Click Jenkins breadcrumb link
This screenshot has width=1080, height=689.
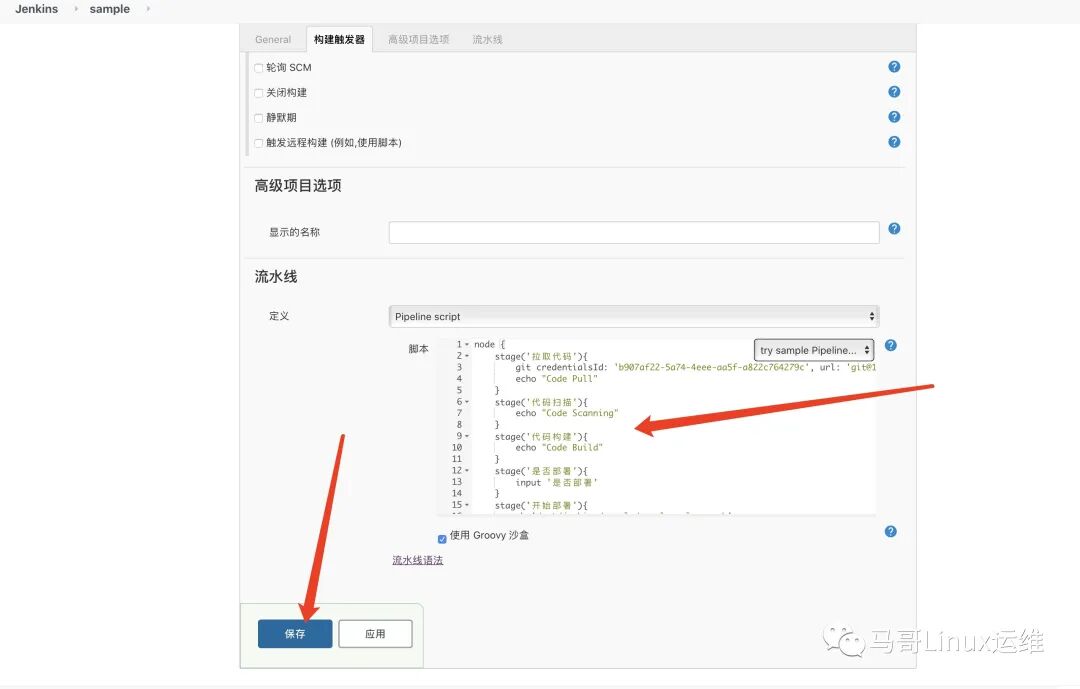pos(37,9)
